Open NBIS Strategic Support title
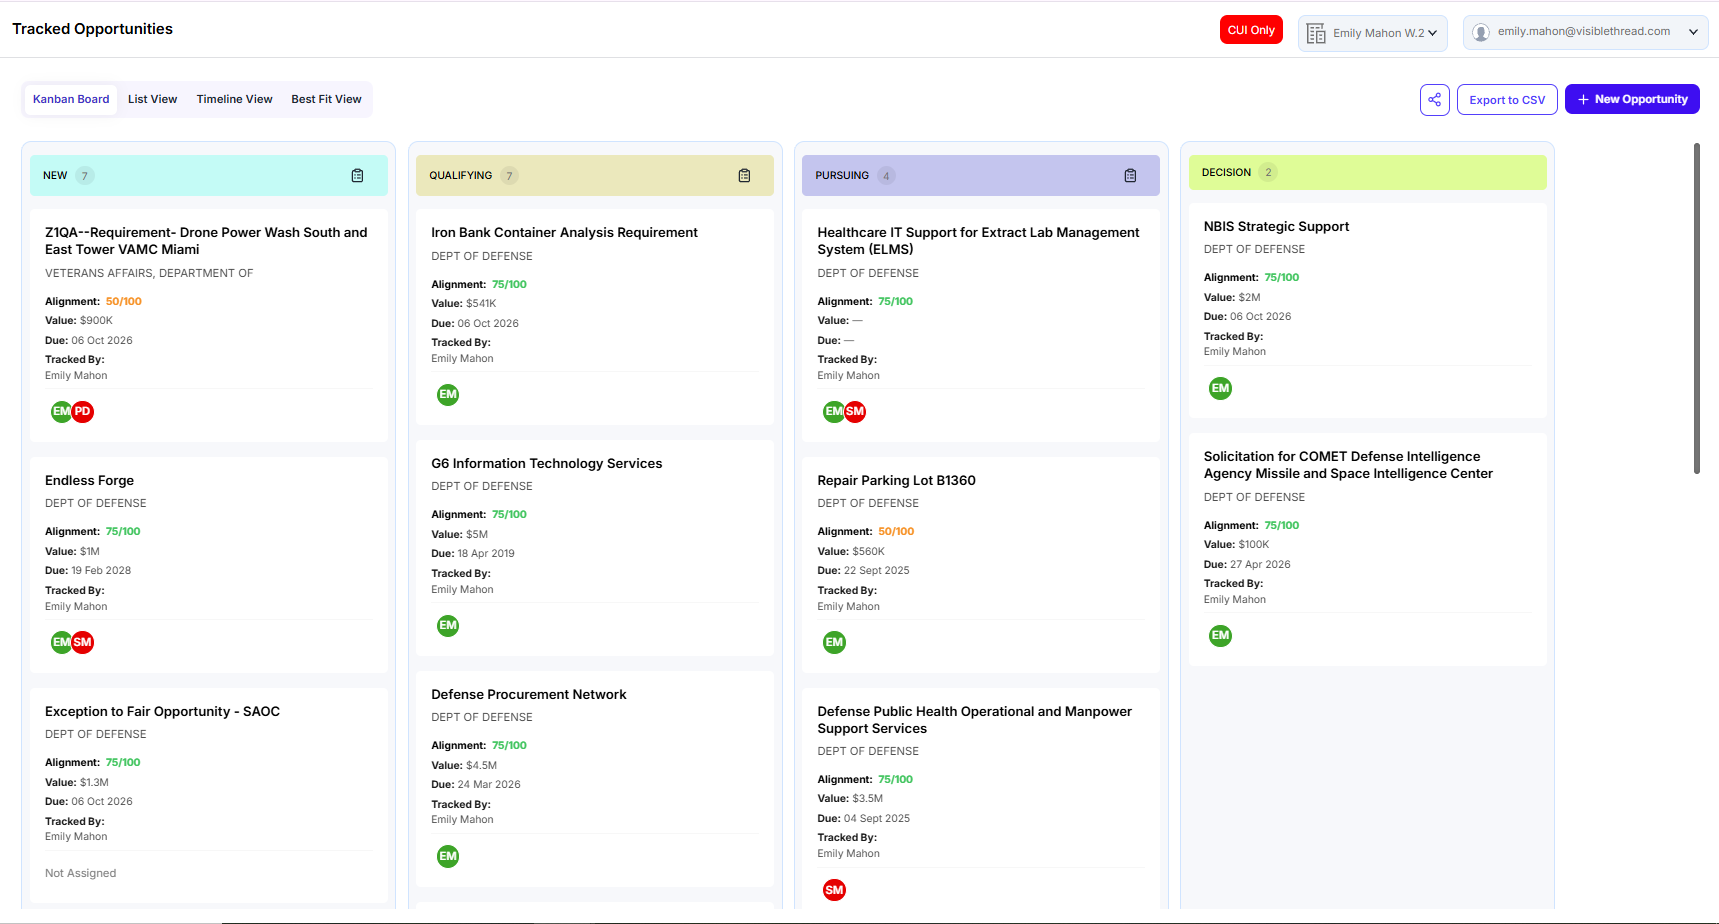This screenshot has width=1719, height=924. pyautogui.click(x=1276, y=227)
